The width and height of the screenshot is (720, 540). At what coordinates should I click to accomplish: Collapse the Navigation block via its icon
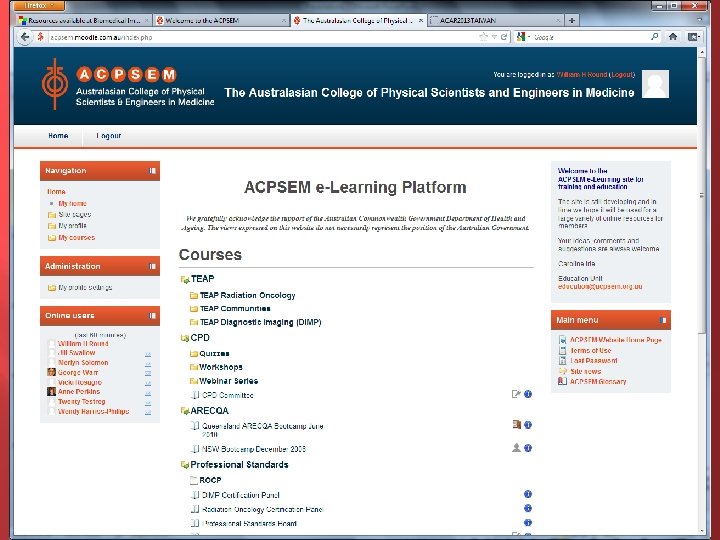[152, 171]
